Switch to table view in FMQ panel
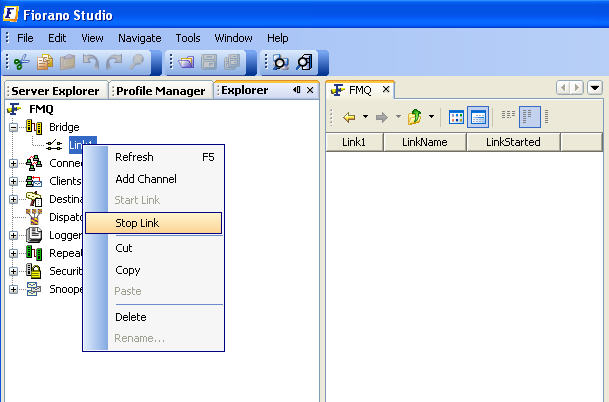The width and height of the screenshot is (609, 402). 478,117
